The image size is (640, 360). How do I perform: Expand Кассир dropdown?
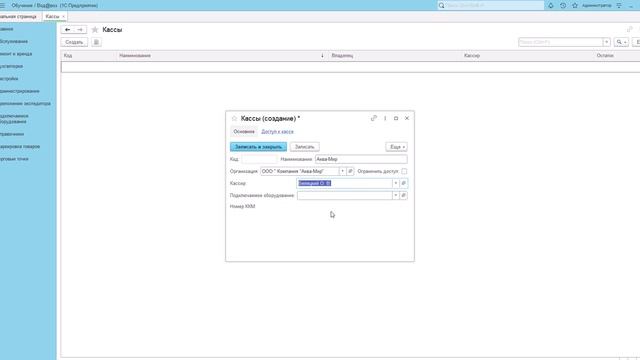[396, 183]
